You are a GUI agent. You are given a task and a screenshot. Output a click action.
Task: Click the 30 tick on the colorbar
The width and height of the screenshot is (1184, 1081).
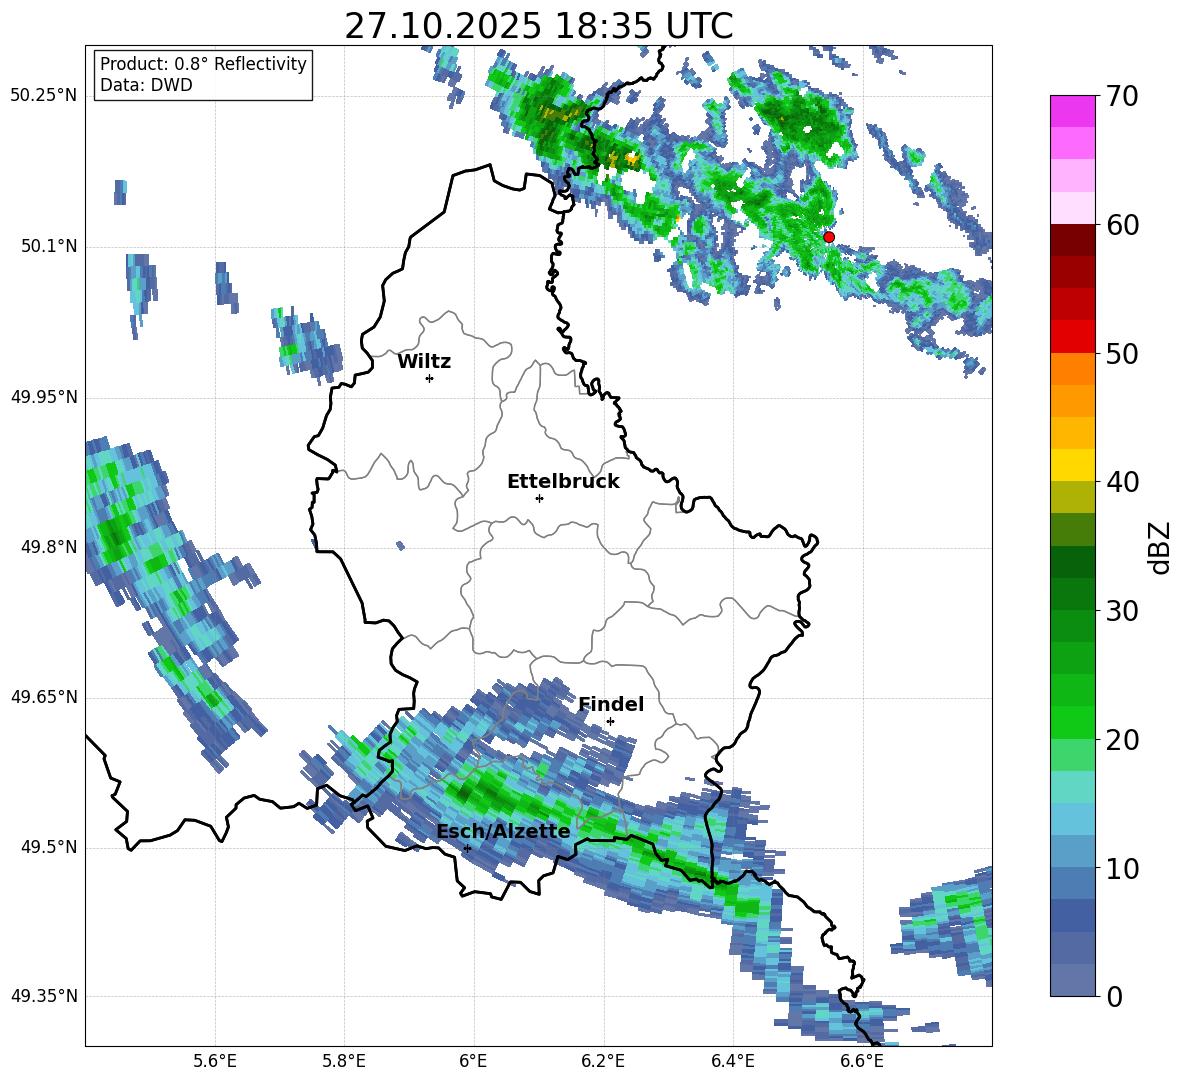point(1122,611)
